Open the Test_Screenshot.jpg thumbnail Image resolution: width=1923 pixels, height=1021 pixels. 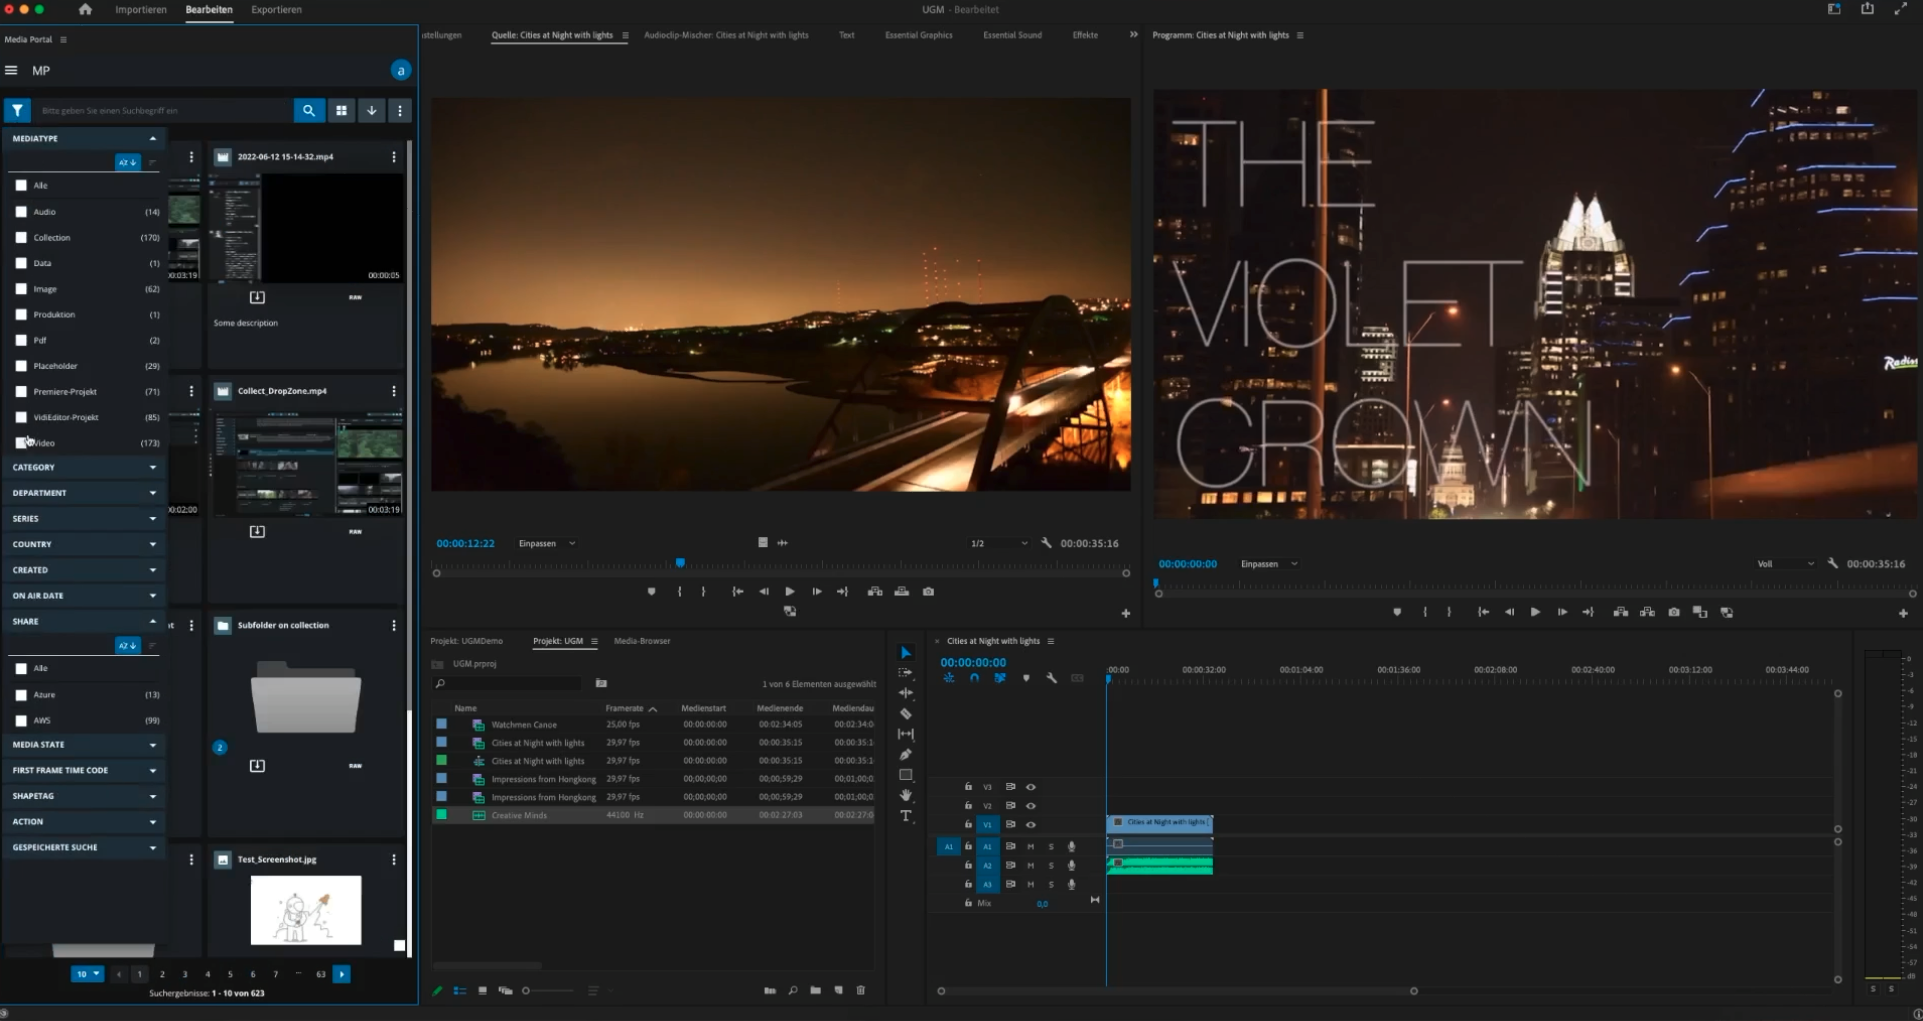(x=305, y=910)
